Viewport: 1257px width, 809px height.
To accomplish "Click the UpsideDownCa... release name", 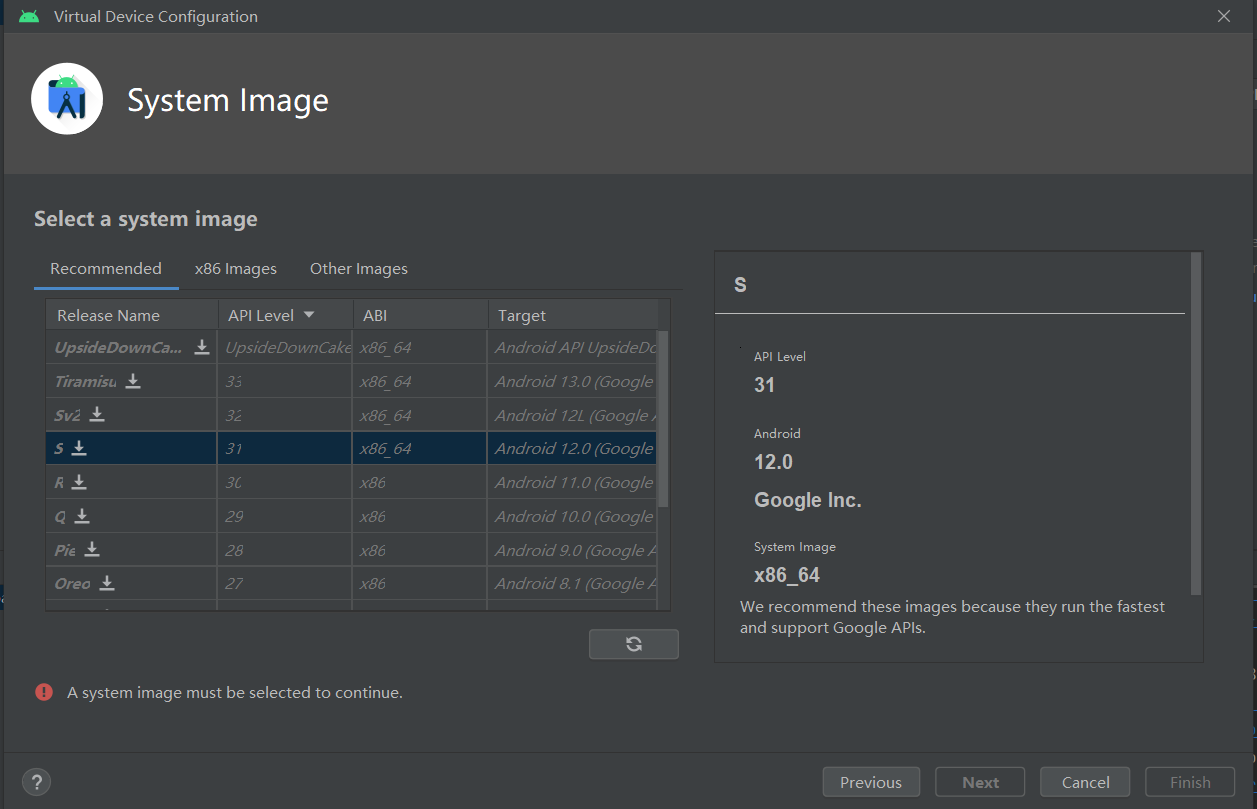I will [120, 348].
